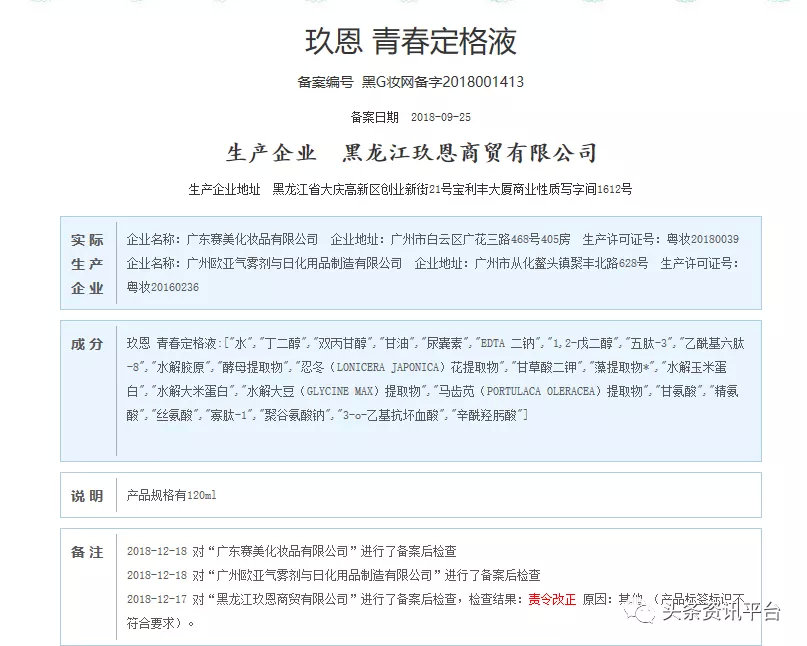Select the ingredient 甘草酸二钾
Viewport: 807px width, 646px height.
pos(547,368)
